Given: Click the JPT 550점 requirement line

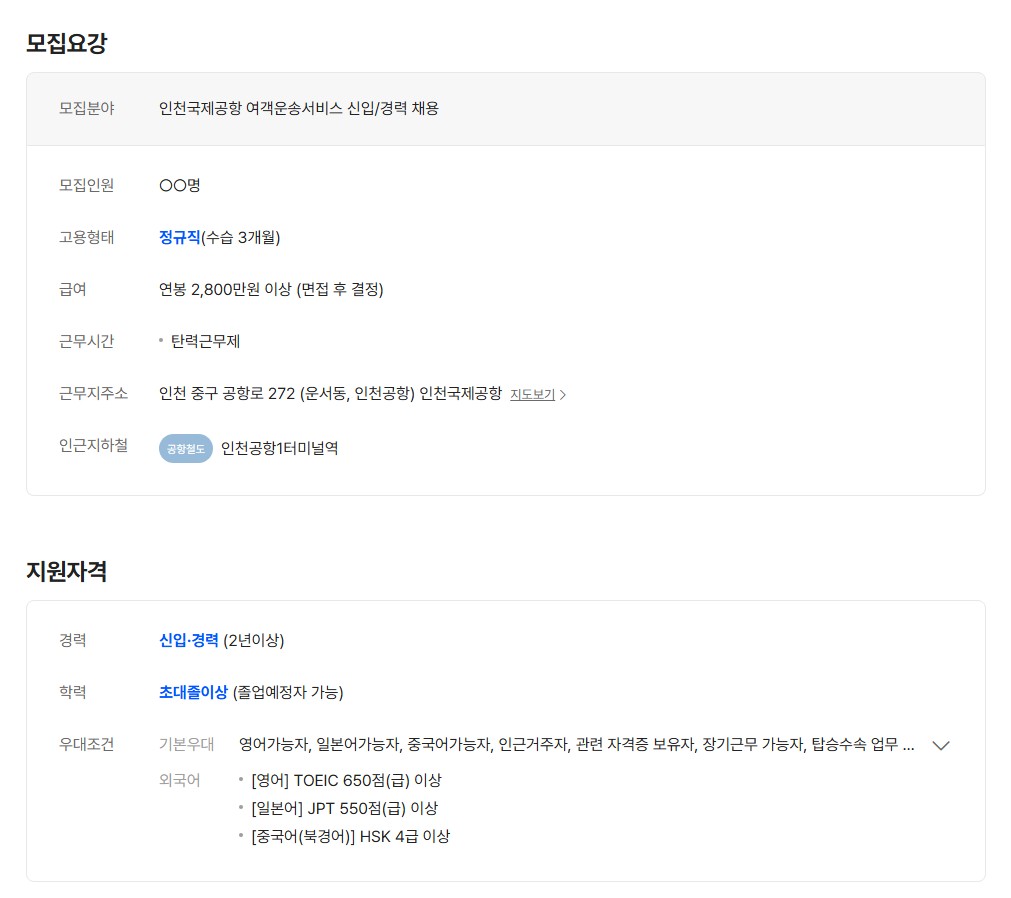Looking at the screenshot, I should pos(344,808).
